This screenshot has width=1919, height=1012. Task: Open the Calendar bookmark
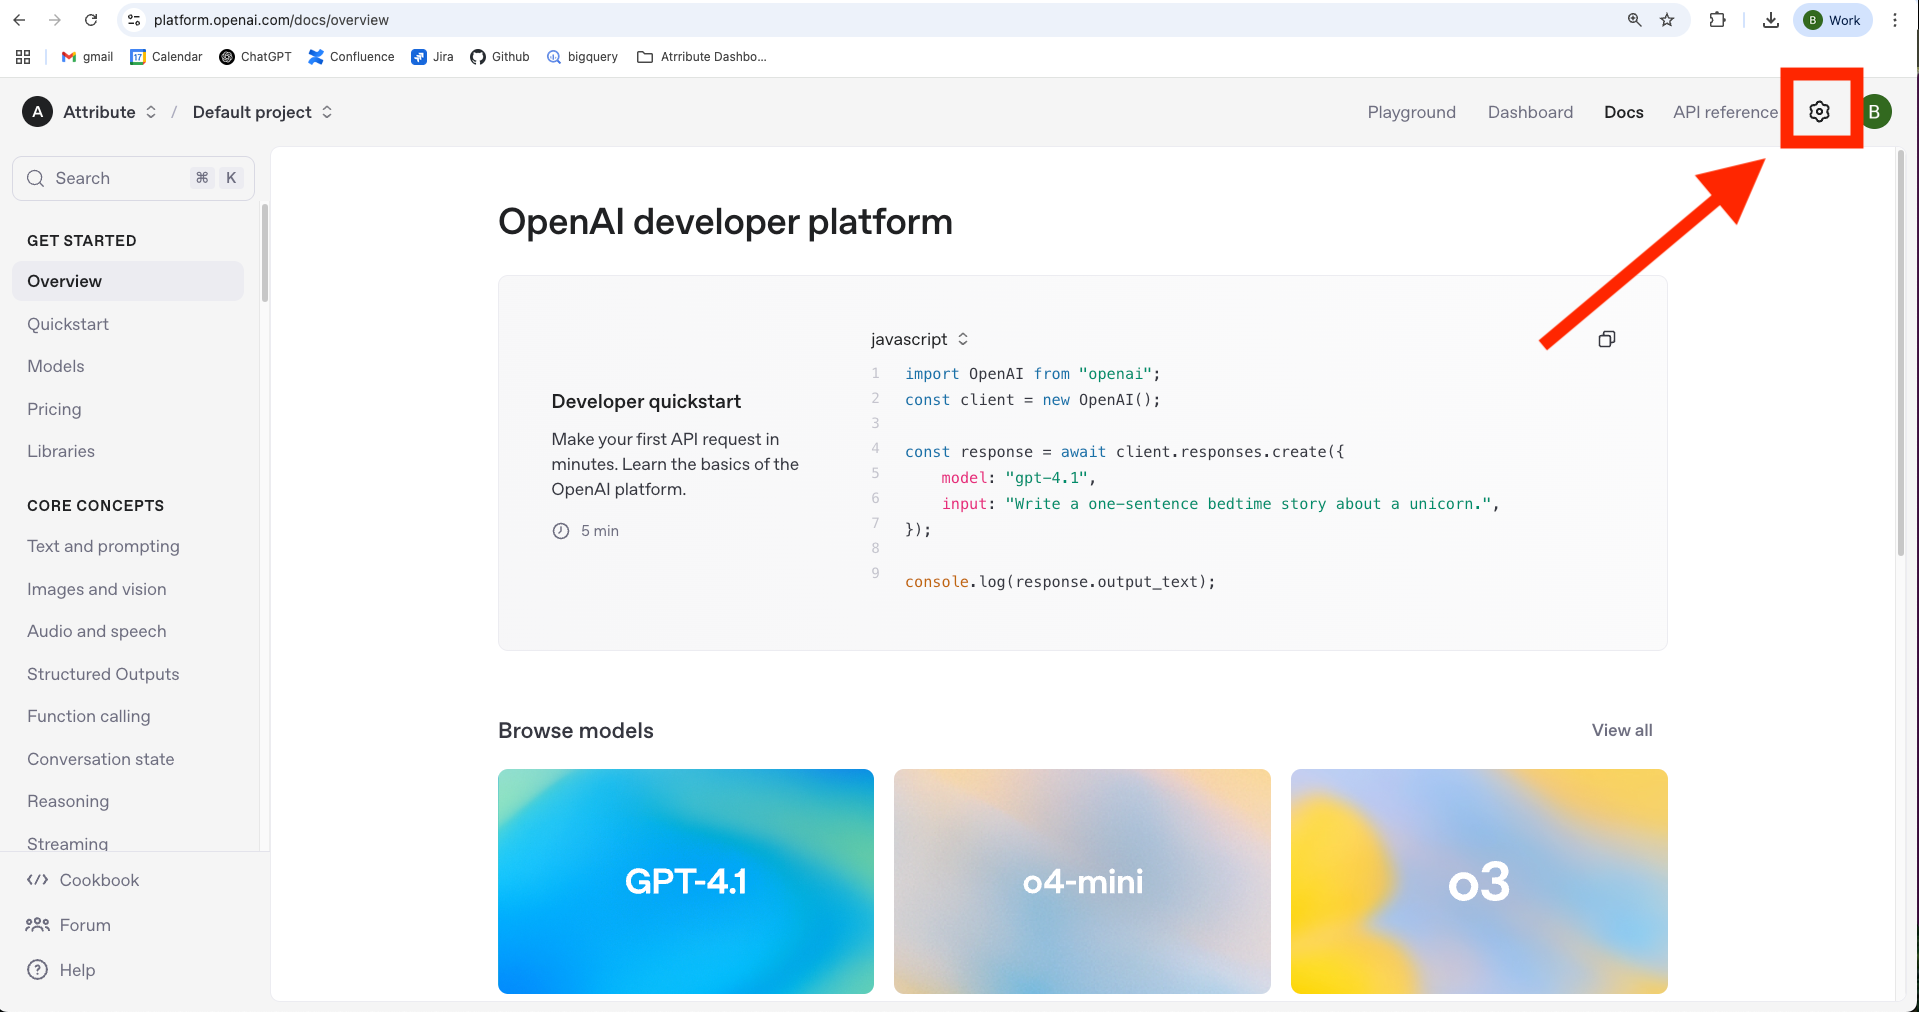click(166, 57)
